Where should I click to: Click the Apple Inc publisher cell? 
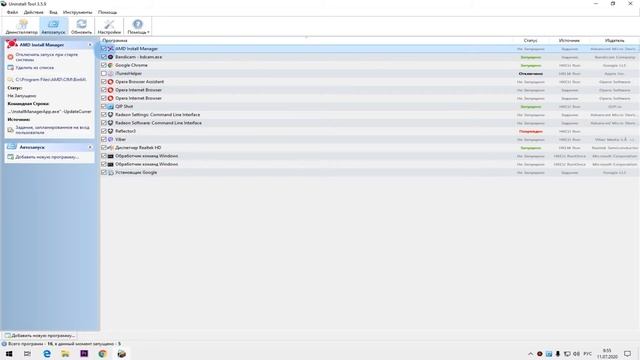tap(614, 73)
